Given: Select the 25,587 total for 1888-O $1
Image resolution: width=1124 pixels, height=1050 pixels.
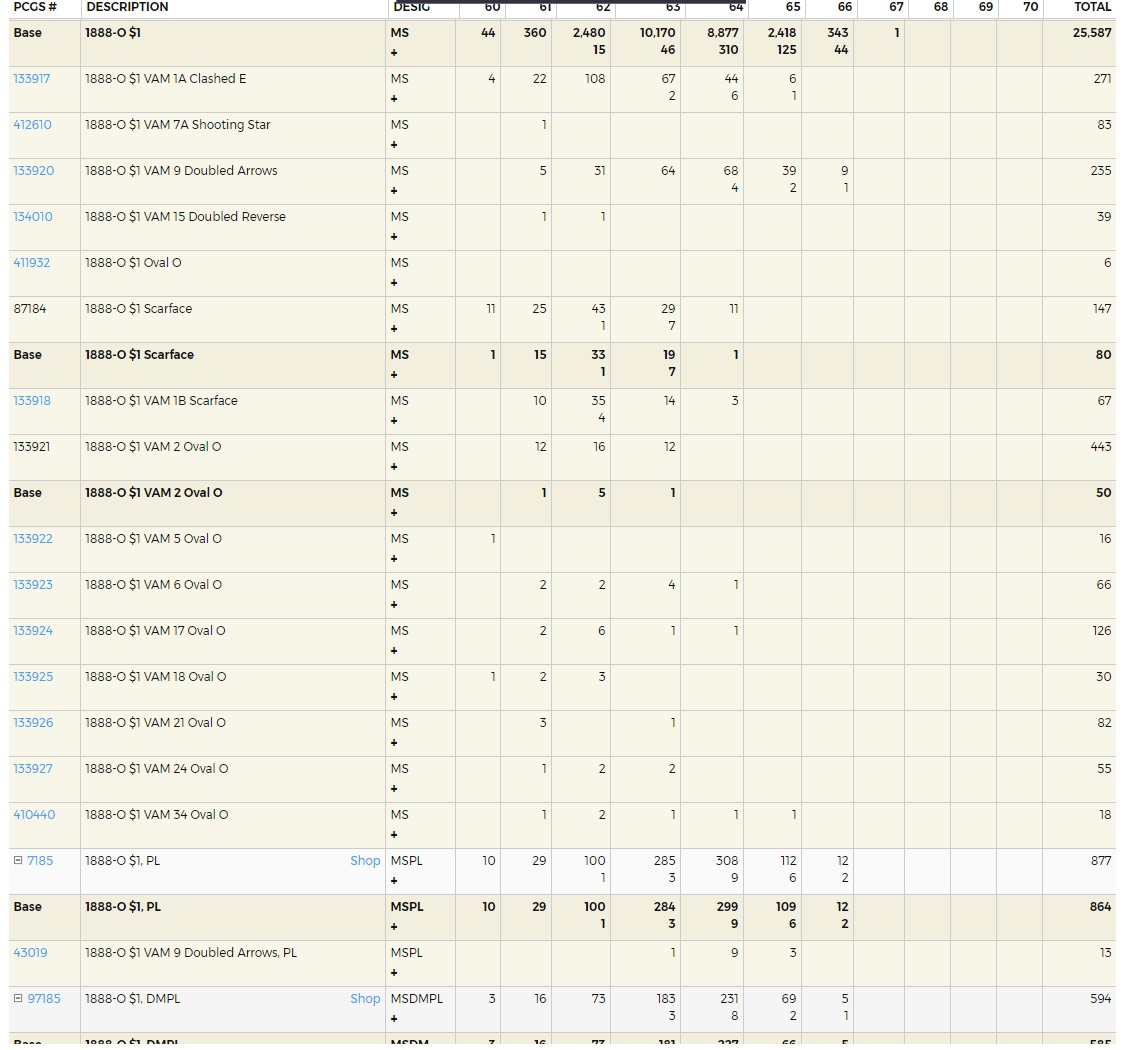Looking at the screenshot, I should pos(1092,33).
